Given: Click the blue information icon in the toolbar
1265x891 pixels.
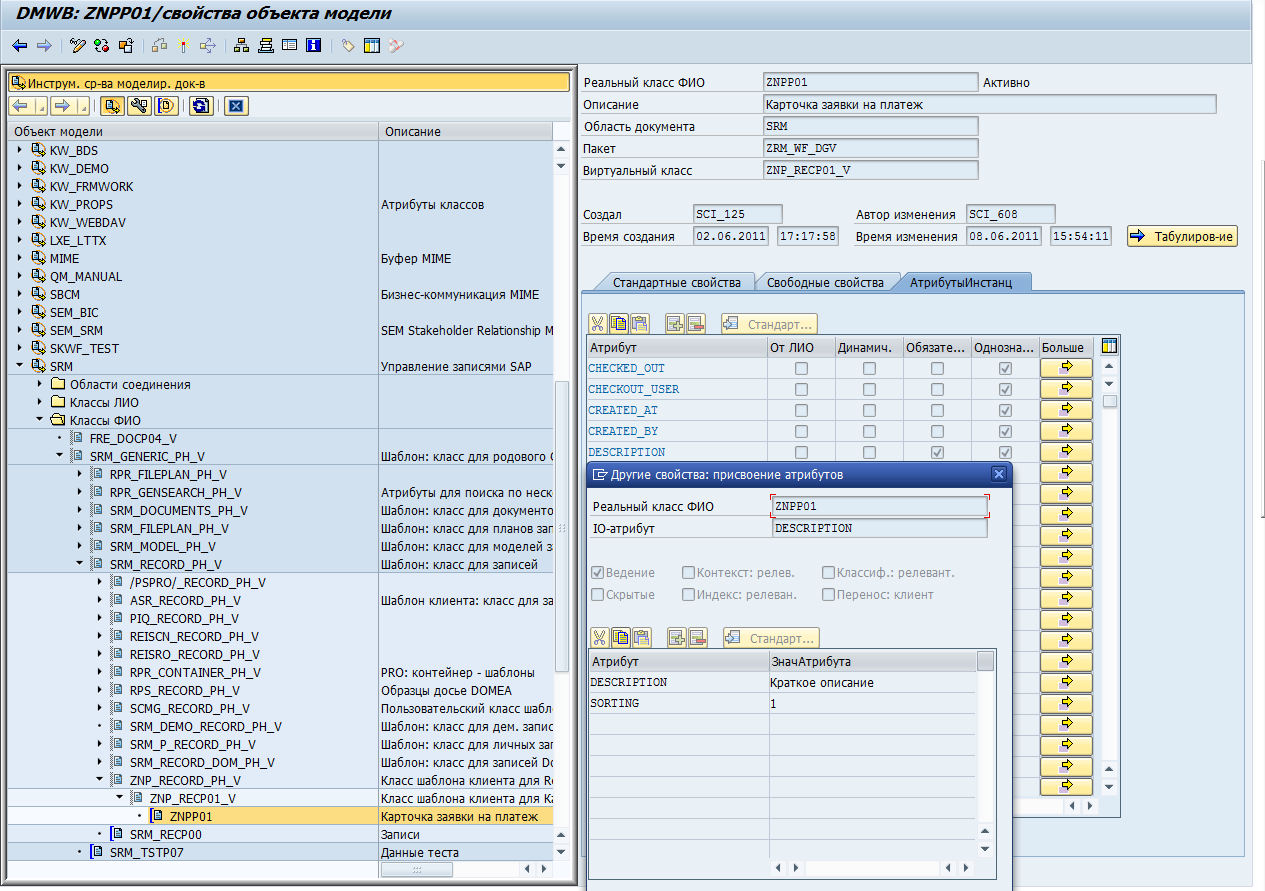Looking at the screenshot, I should click(x=314, y=45).
